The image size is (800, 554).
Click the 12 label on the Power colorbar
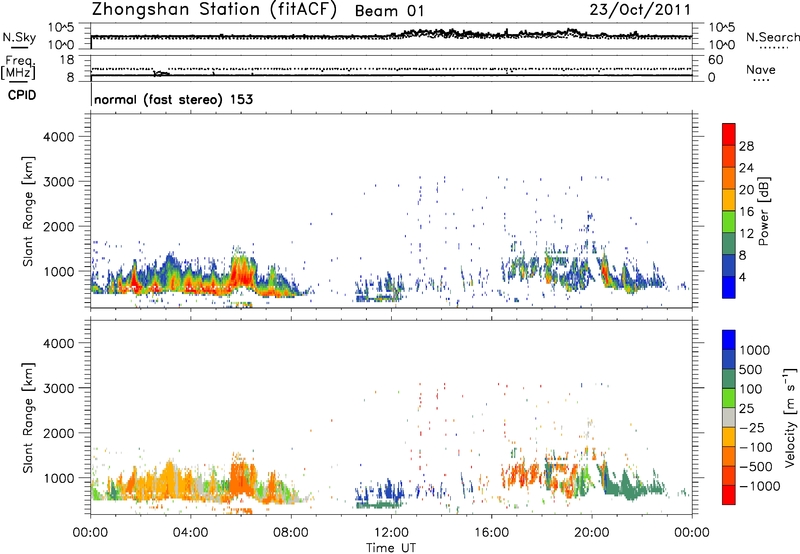coord(746,234)
